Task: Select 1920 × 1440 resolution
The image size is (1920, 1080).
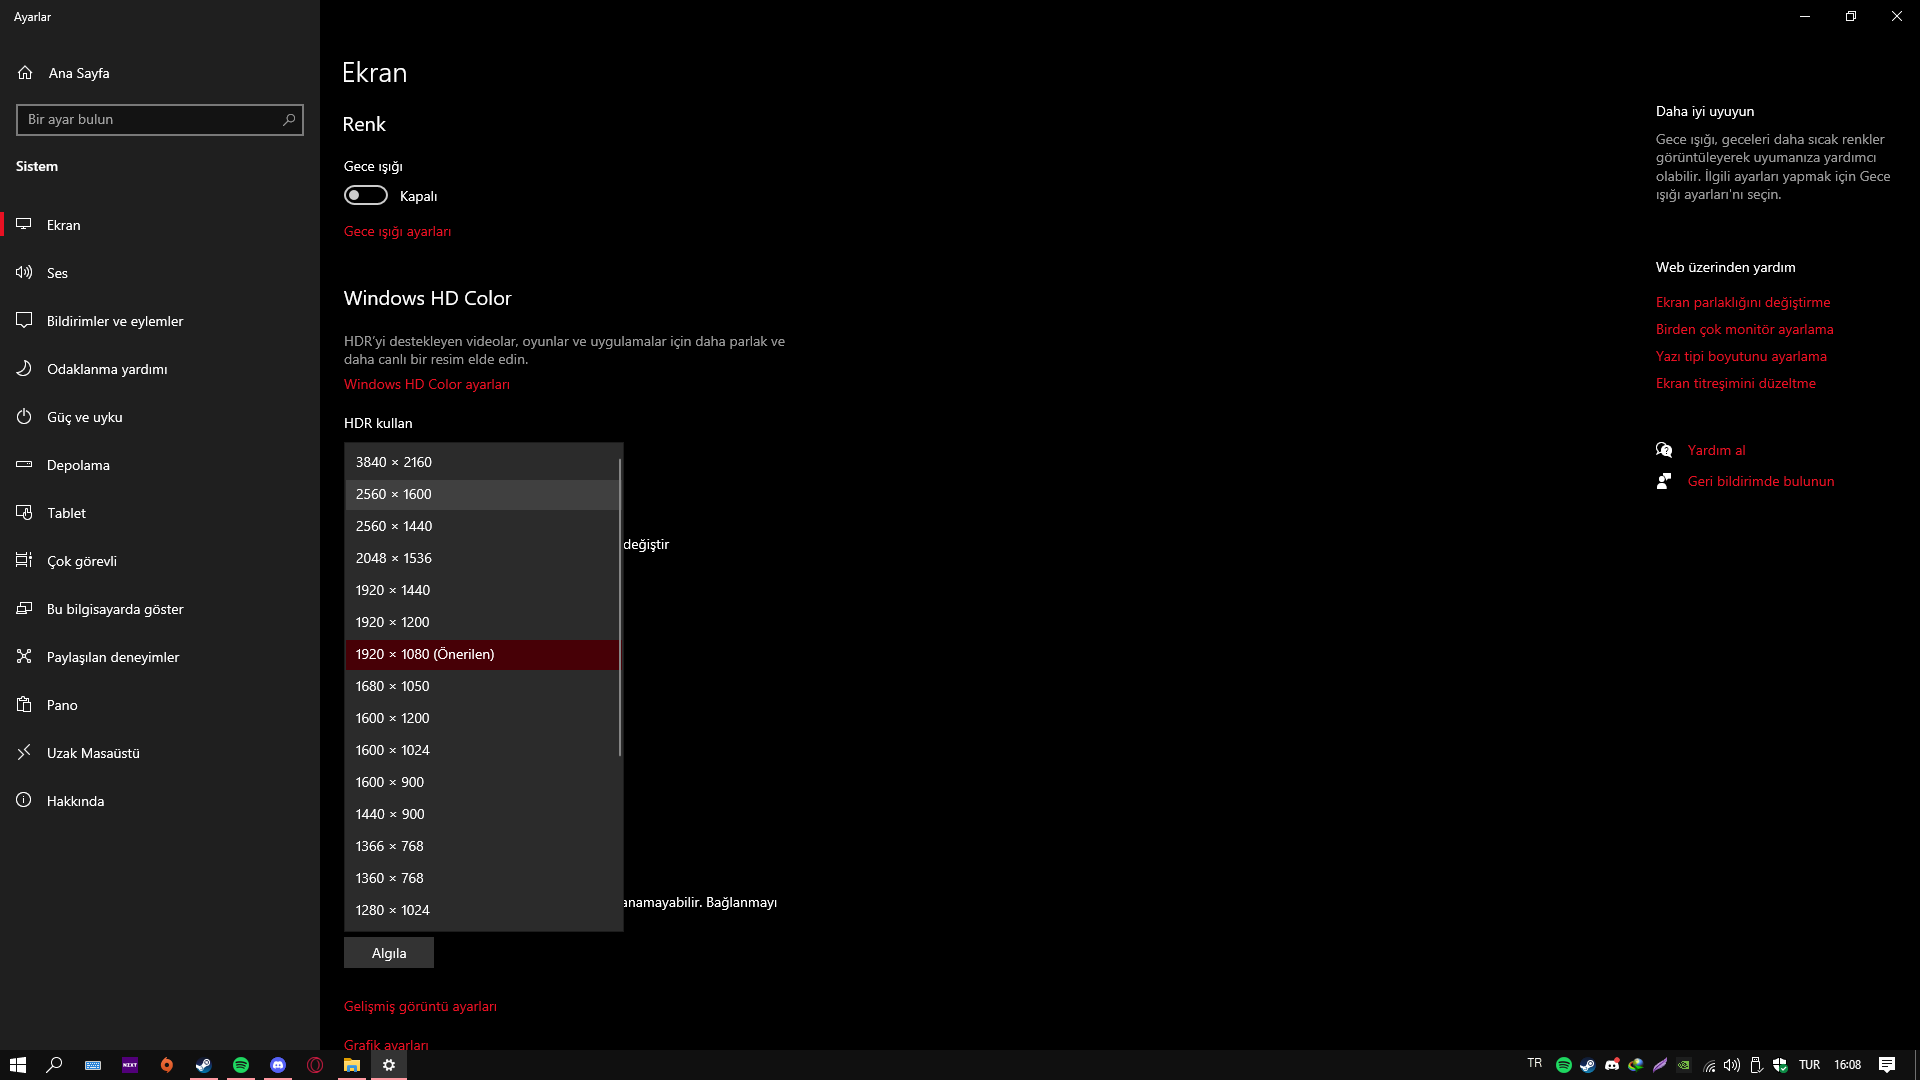Action: tap(482, 590)
